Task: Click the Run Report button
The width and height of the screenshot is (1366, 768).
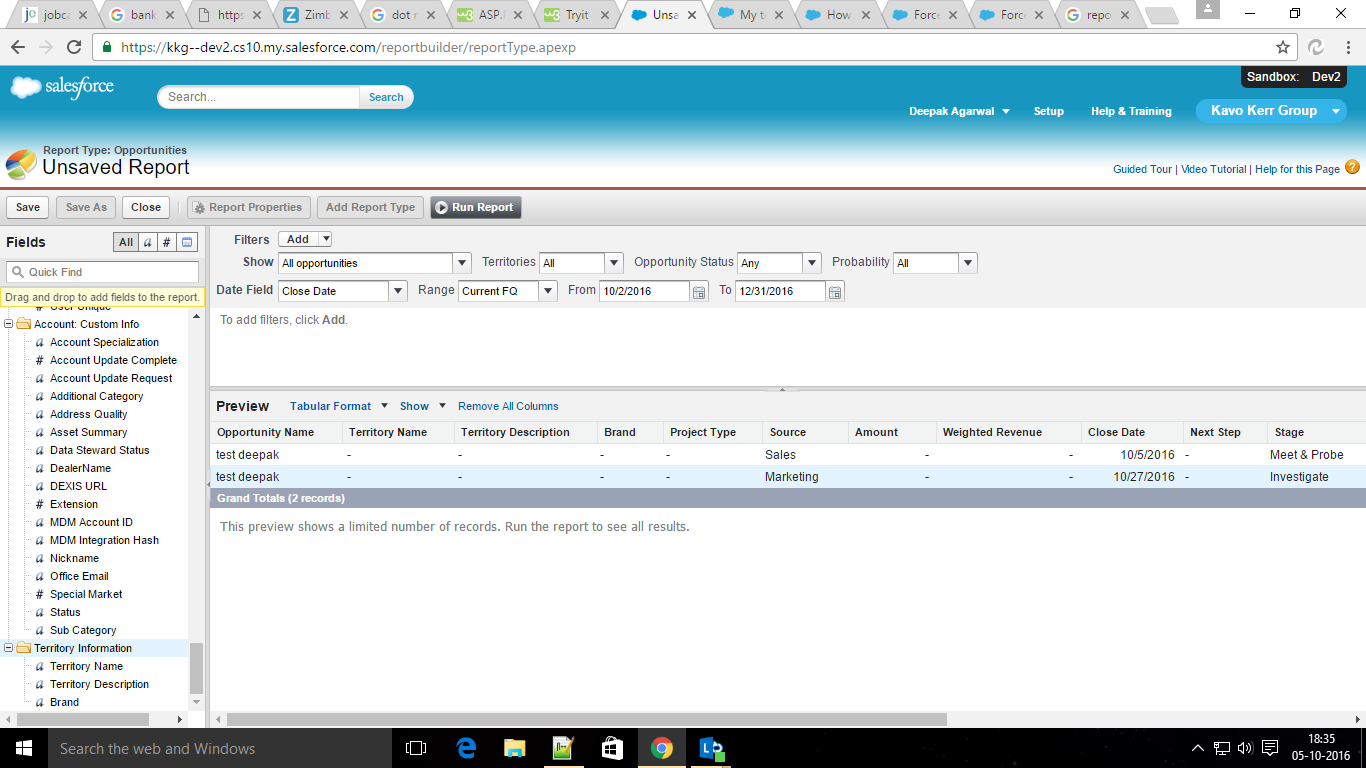Action: coord(476,208)
